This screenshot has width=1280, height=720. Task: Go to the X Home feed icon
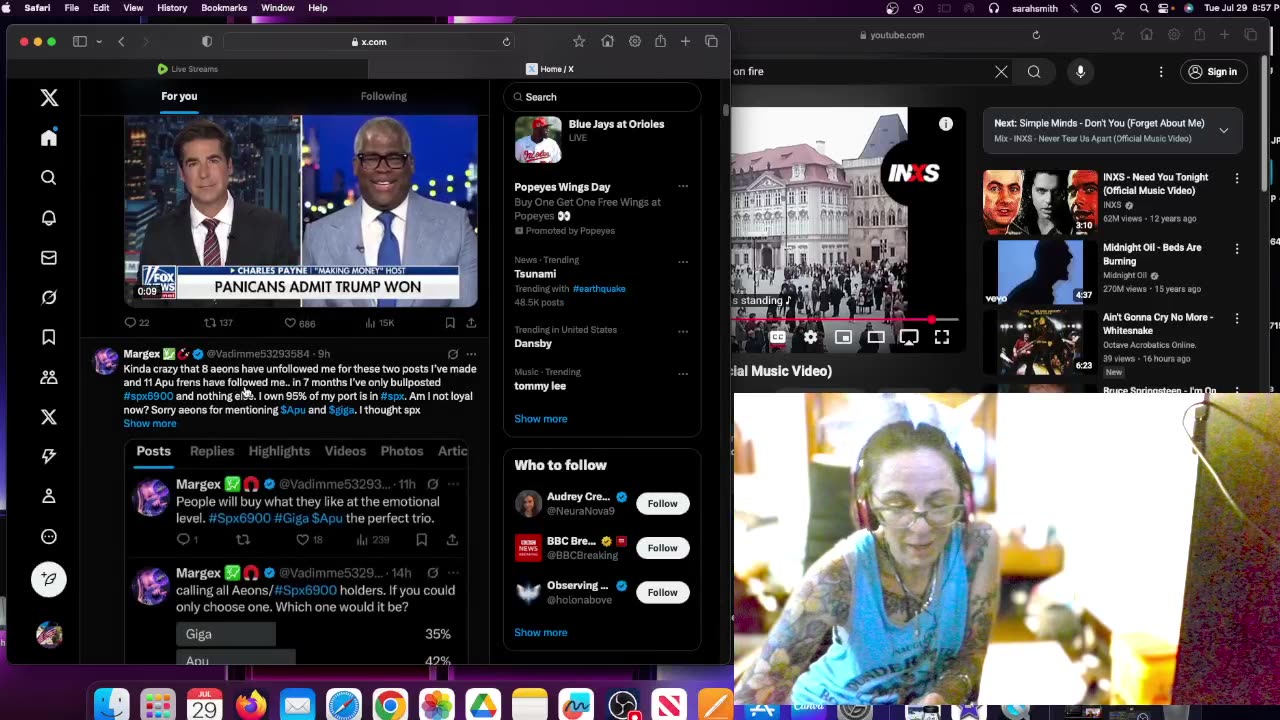49,138
